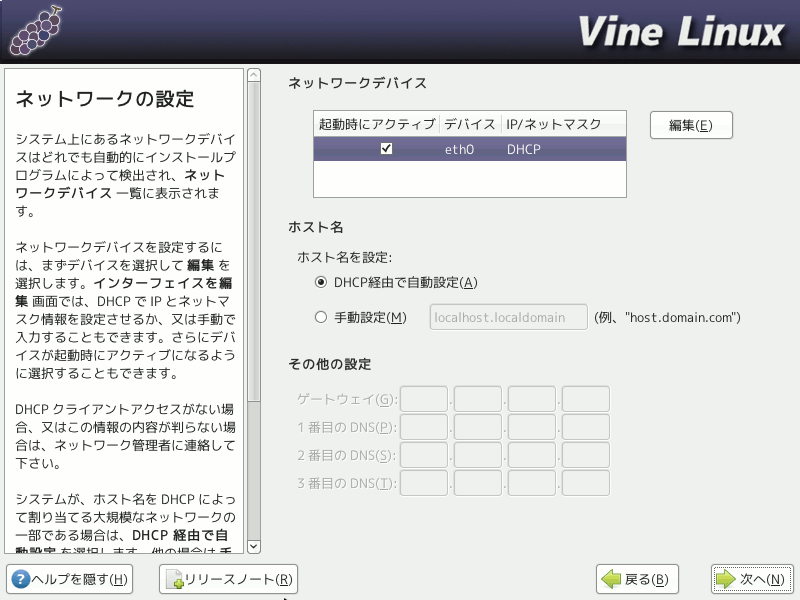Click help panel scrollbar up arrow
Screen dimensions: 800x600
pos(254,76)
